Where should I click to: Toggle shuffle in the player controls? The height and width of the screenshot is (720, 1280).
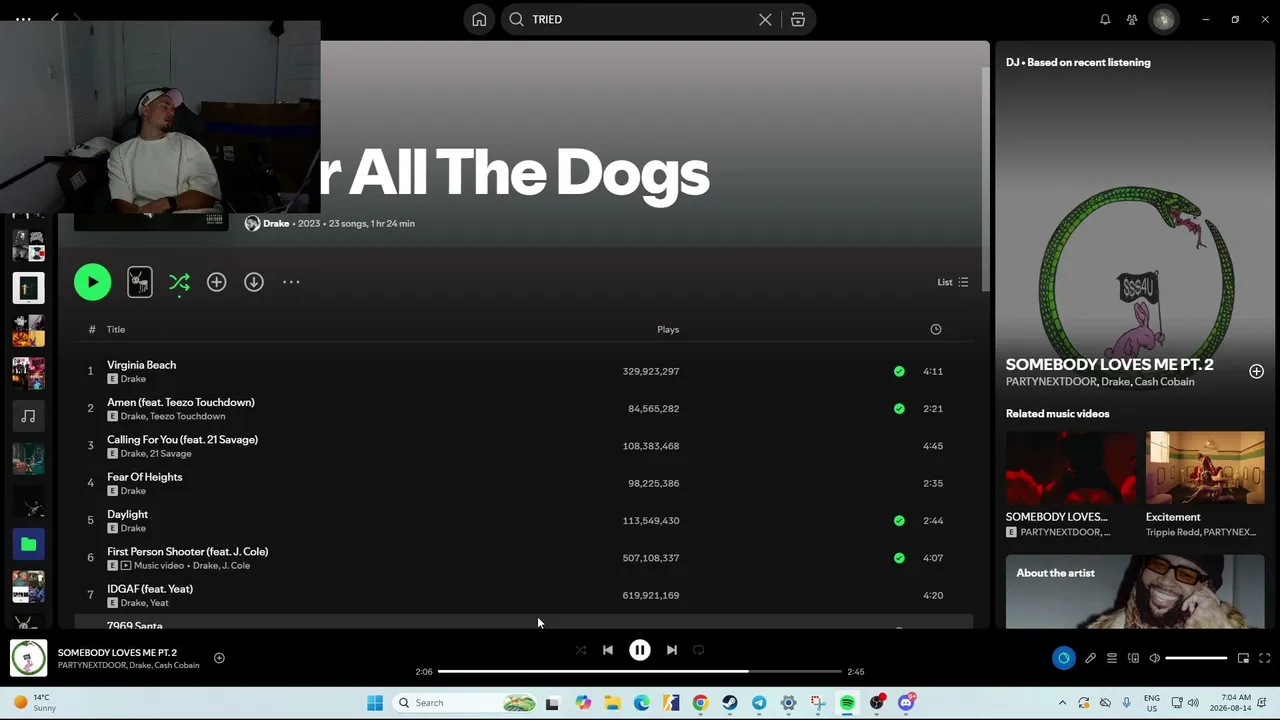[x=581, y=650]
